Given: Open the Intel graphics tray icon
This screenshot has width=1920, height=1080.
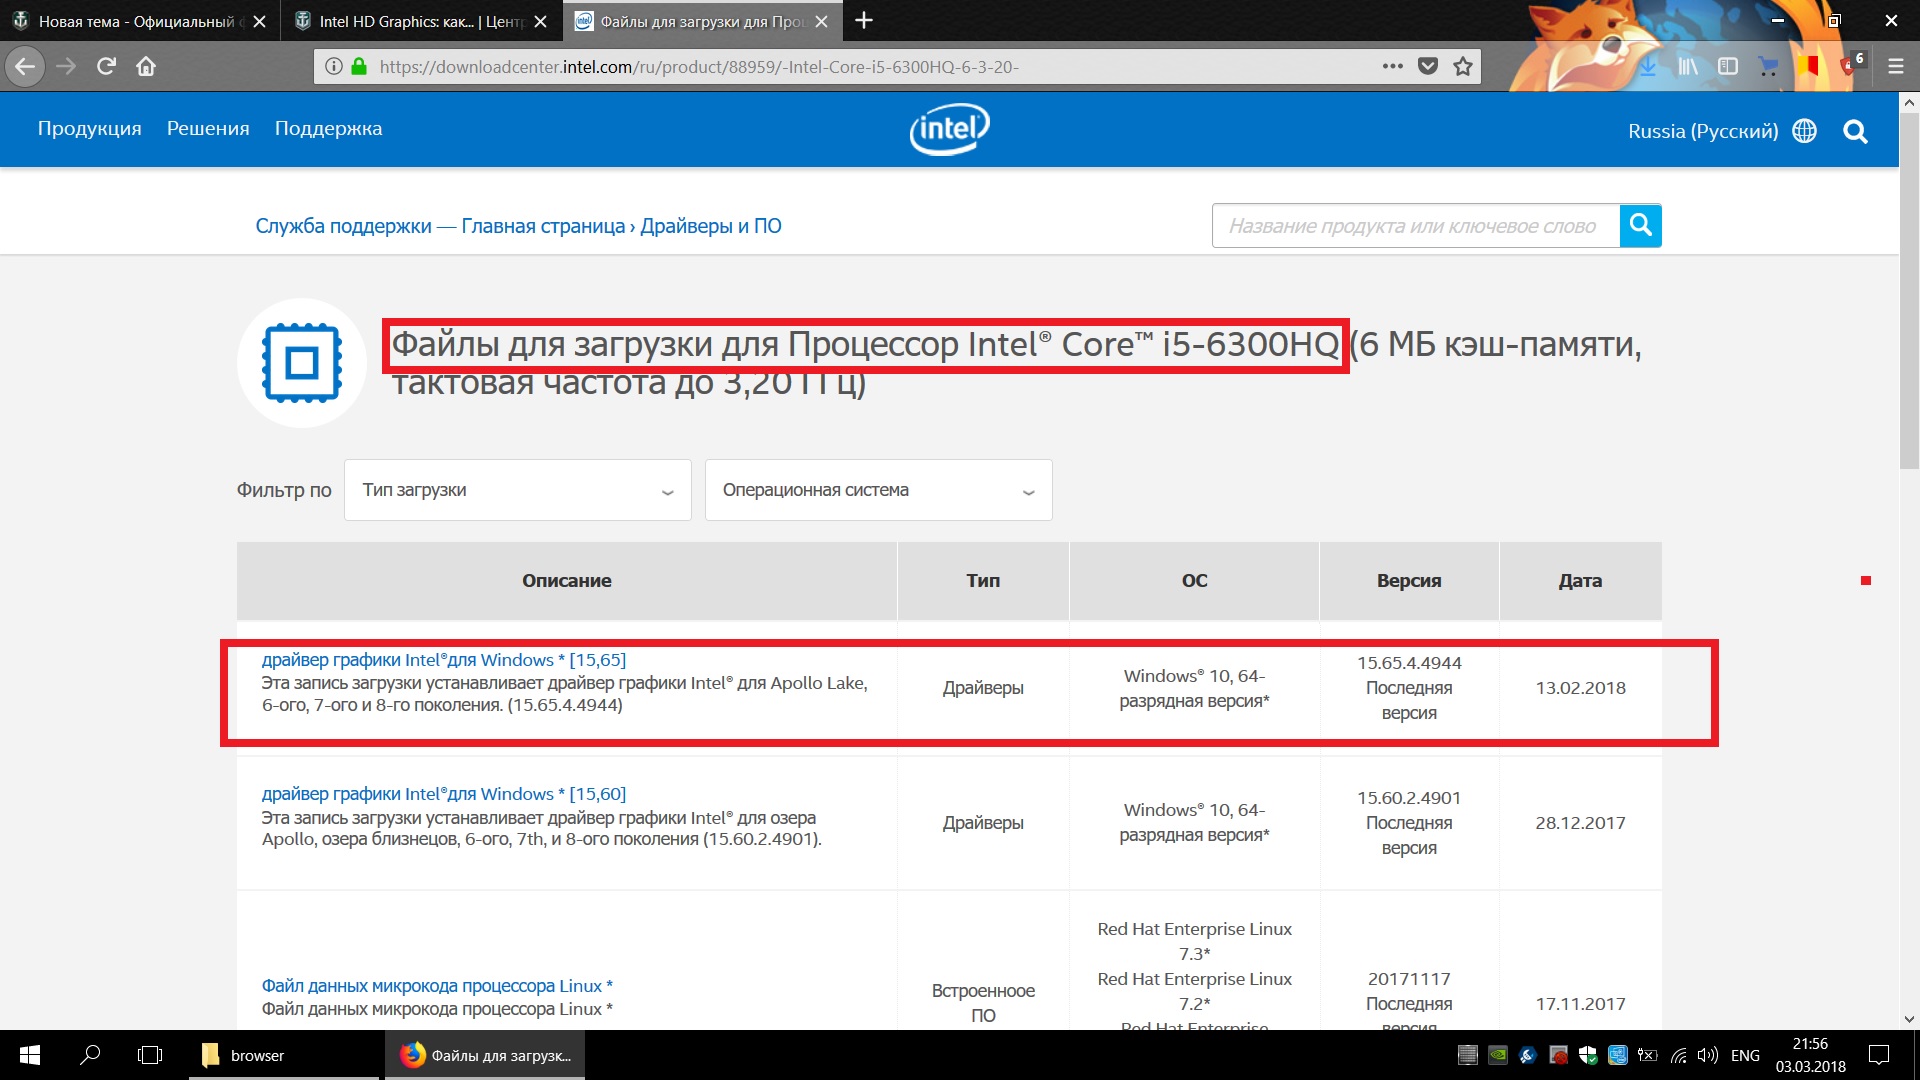Looking at the screenshot, I should click(x=1617, y=1055).
